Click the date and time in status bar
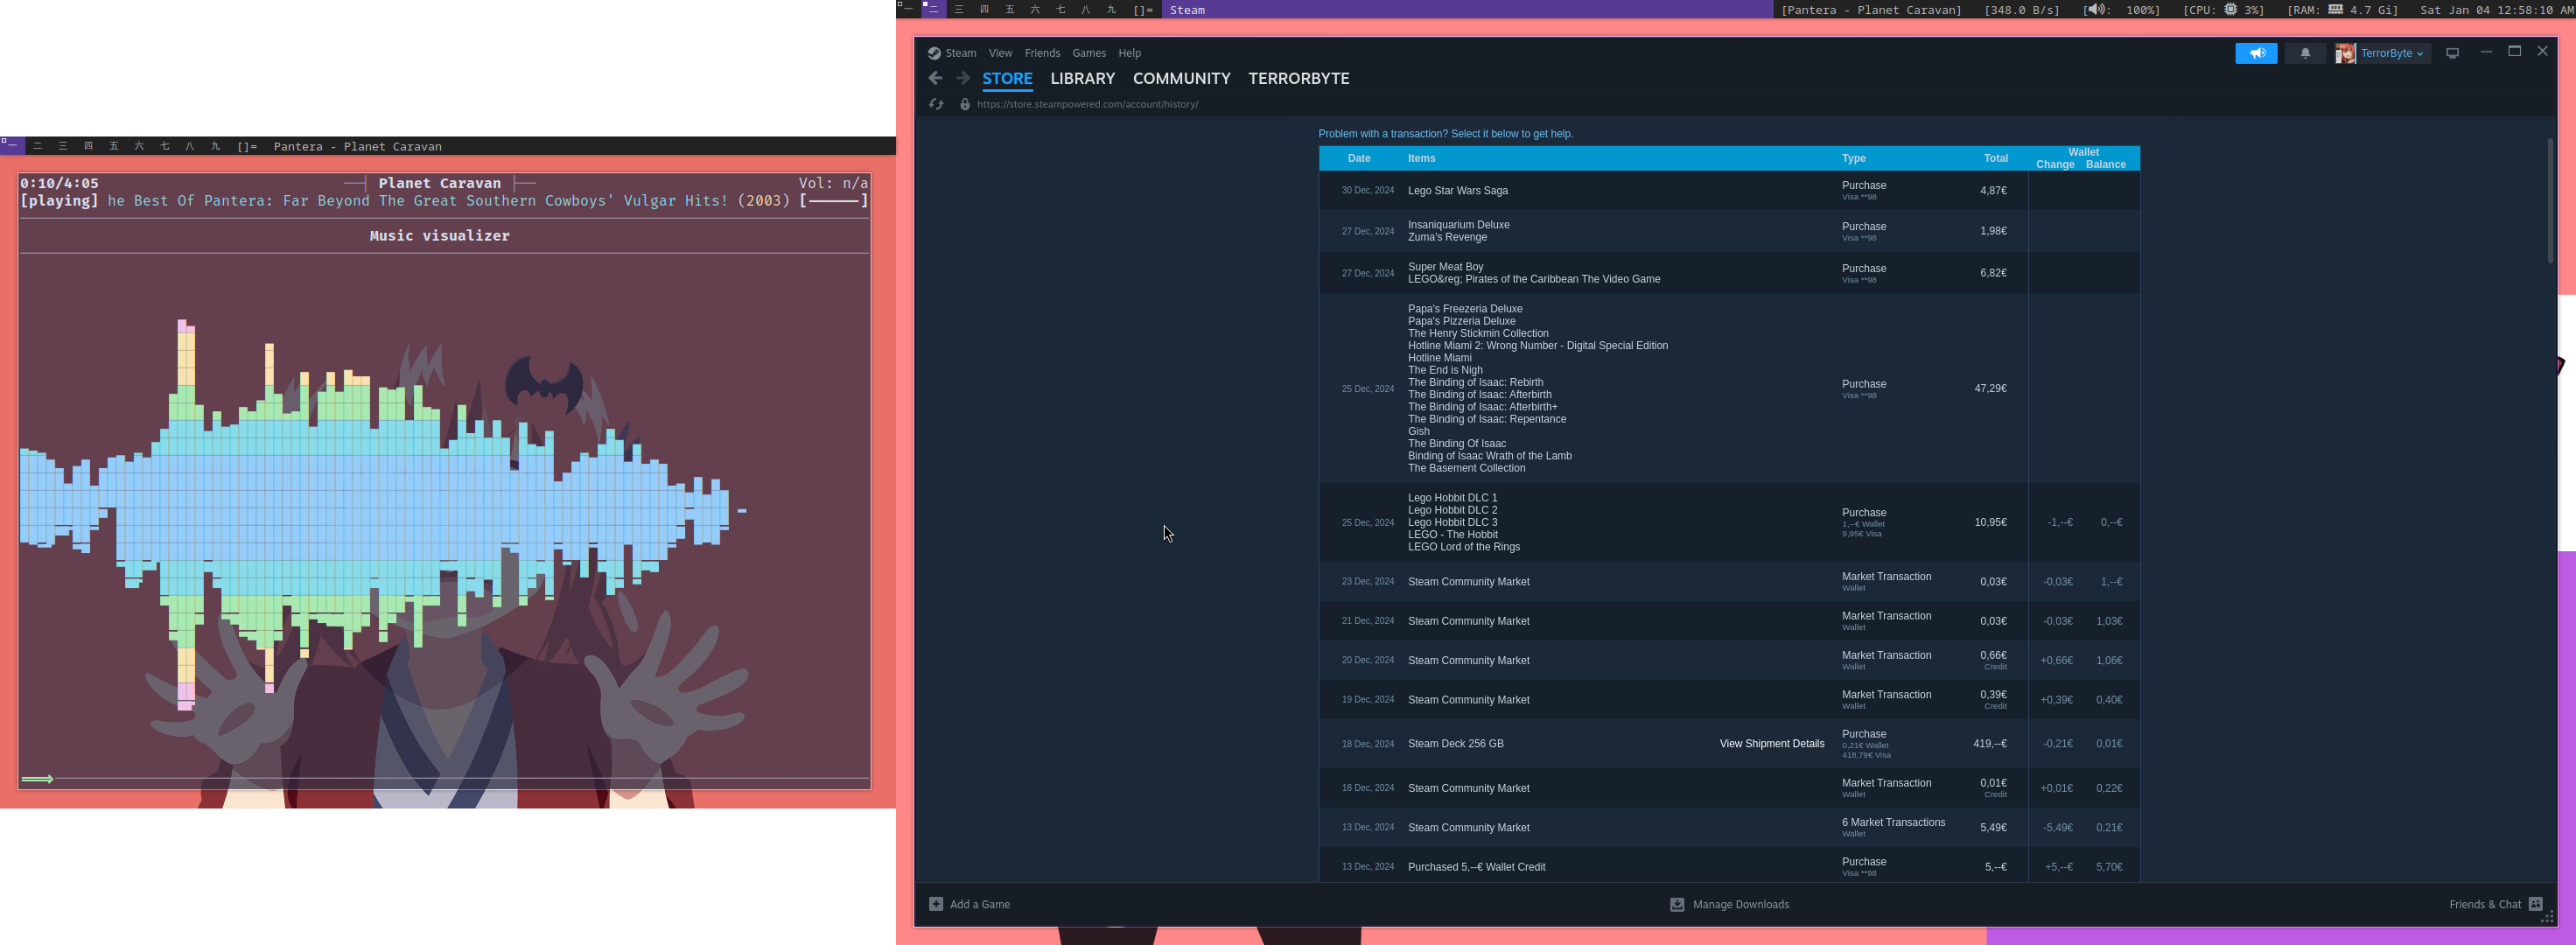Viewport: 2576px width, 945px height. coord(2498,10)
